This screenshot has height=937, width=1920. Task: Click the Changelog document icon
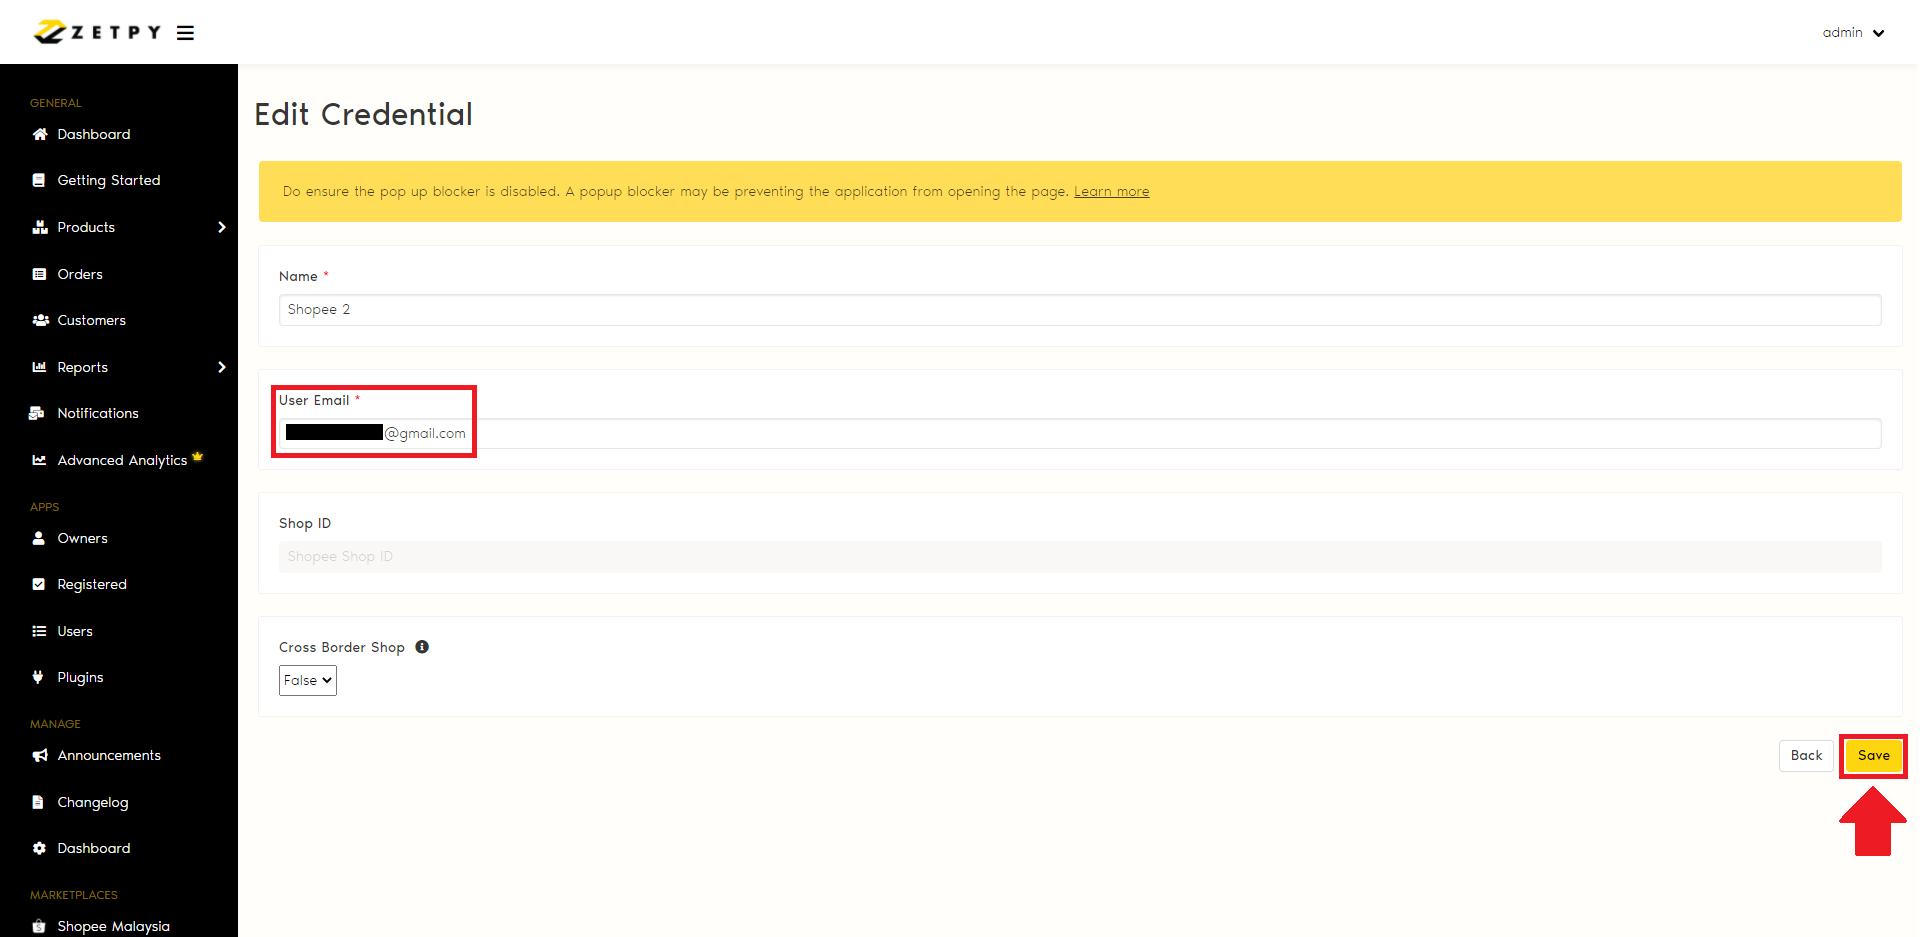pyautogui.click(x=38, y=802)
